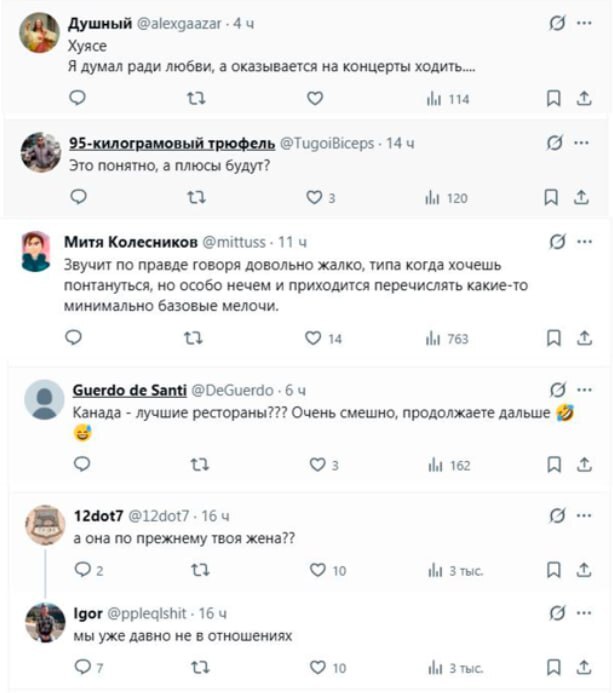613x693 pixels.
Task: Open Guerdo de Santi profile link
Action: 129,389
